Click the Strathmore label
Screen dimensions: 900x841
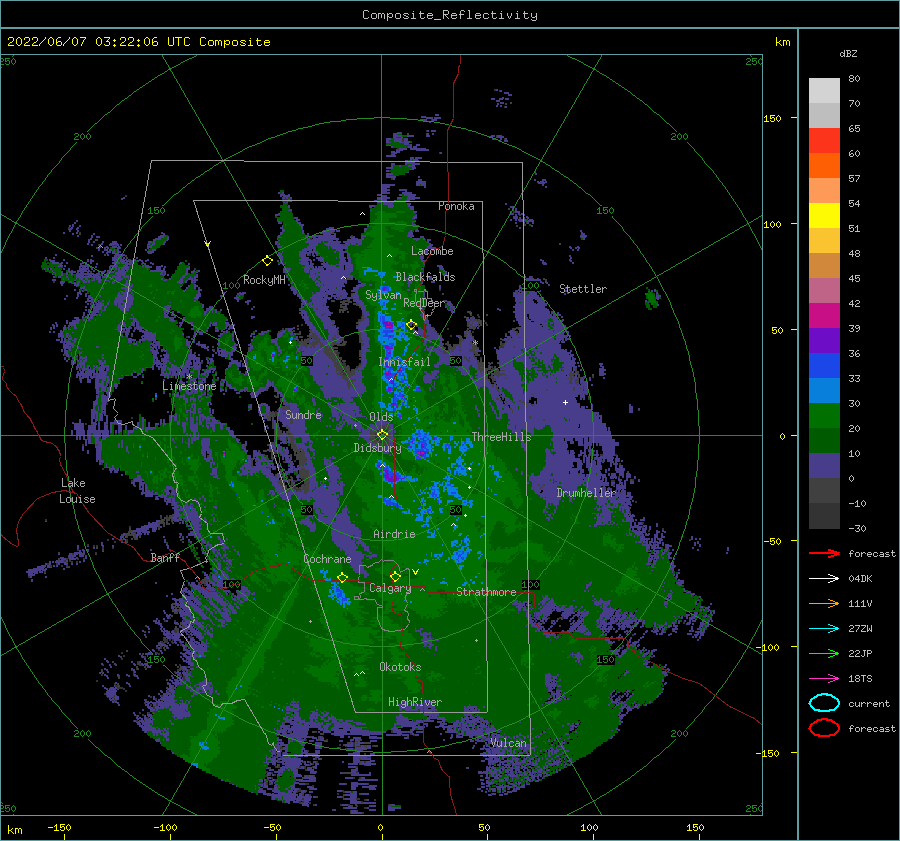coord(486,592)
